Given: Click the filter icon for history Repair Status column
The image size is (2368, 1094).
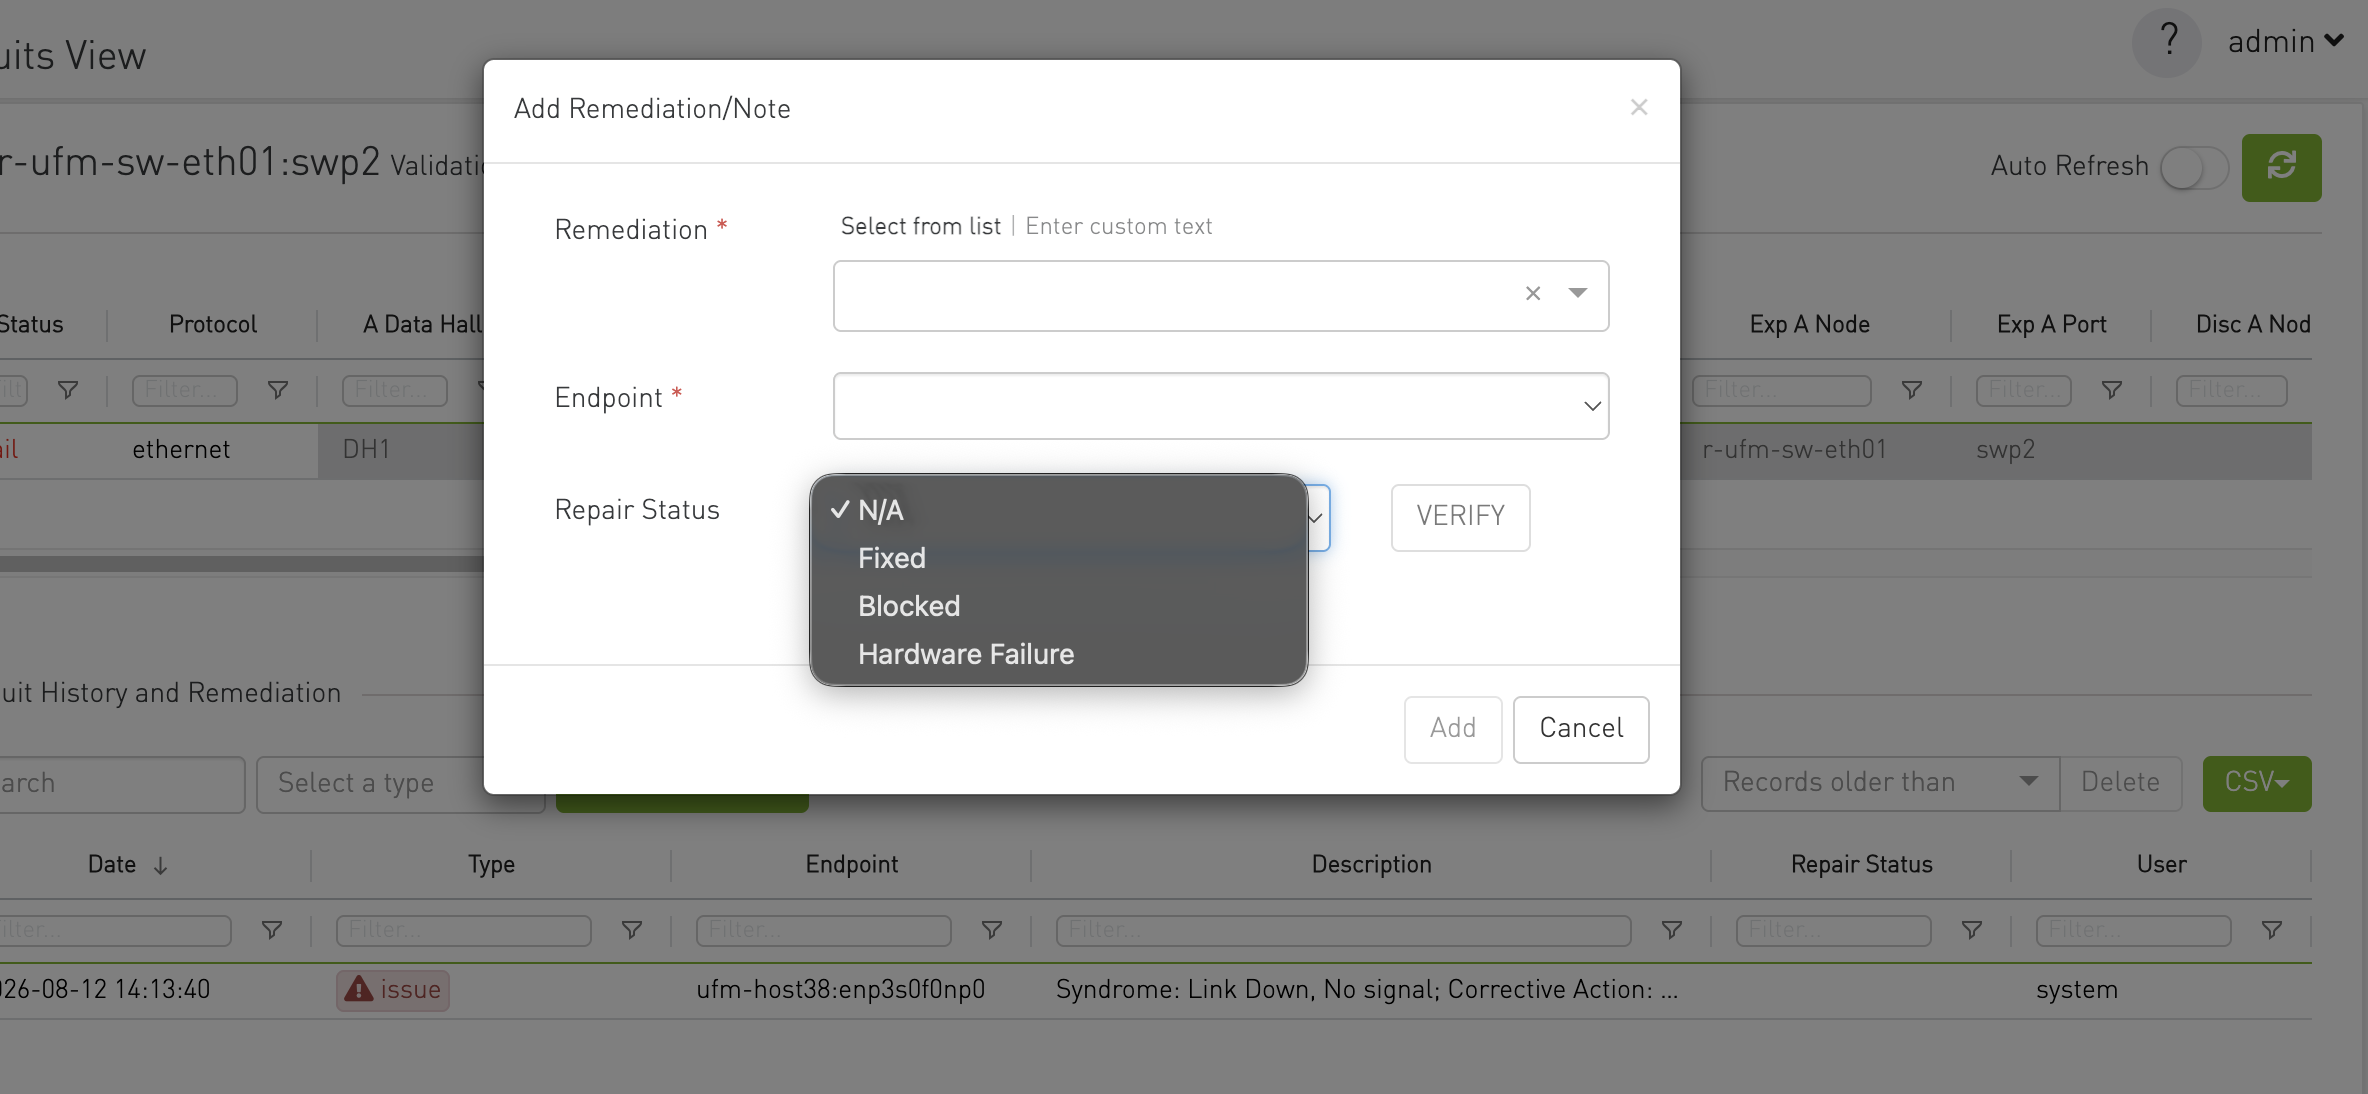Looking at the screenshot, I should tap(1971, 930).
